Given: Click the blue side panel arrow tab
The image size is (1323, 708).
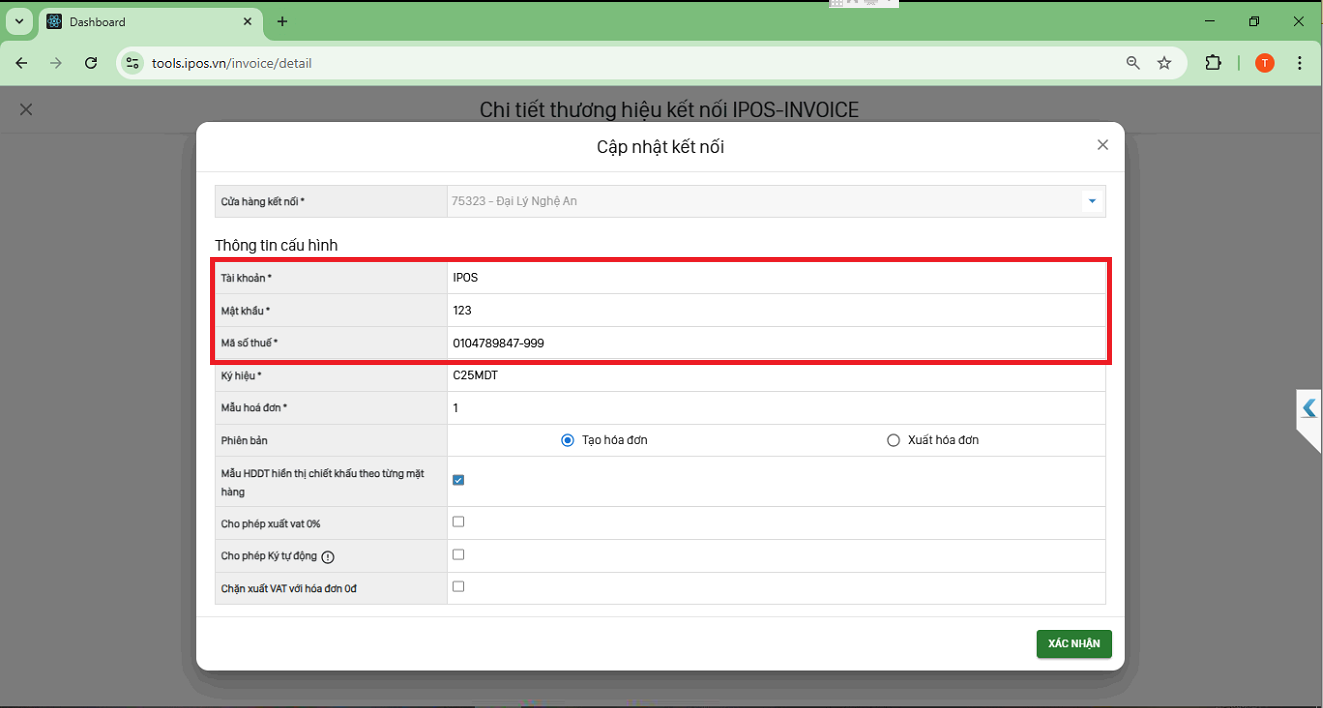Looking at the screenshot, I should pos(1308,408).
